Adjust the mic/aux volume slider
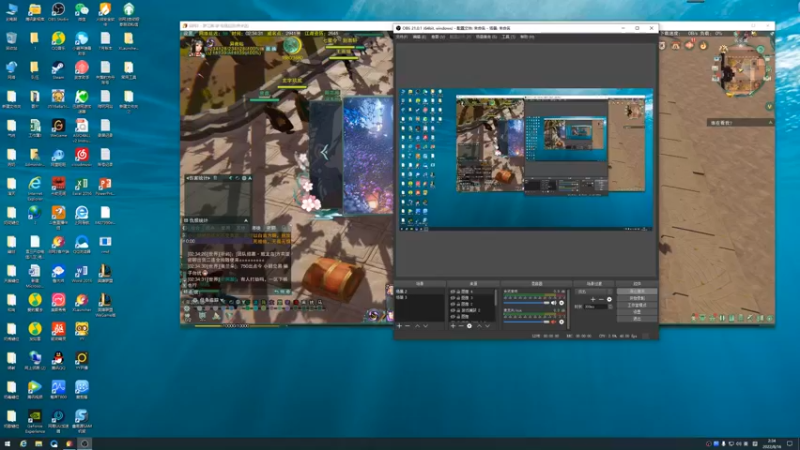The width and height of the screenshot is (800, 450). click(526, 322)
